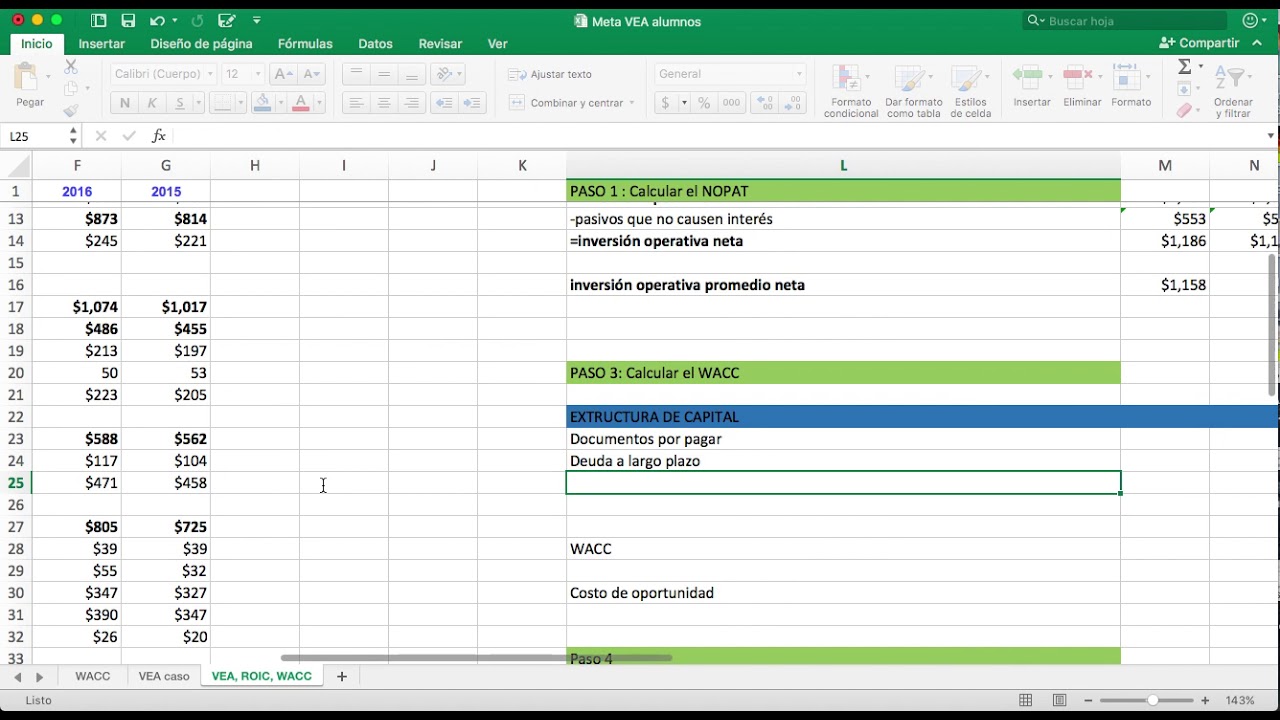
Task: Click increase decimal places icon
Action: click(x=765, y=103)
